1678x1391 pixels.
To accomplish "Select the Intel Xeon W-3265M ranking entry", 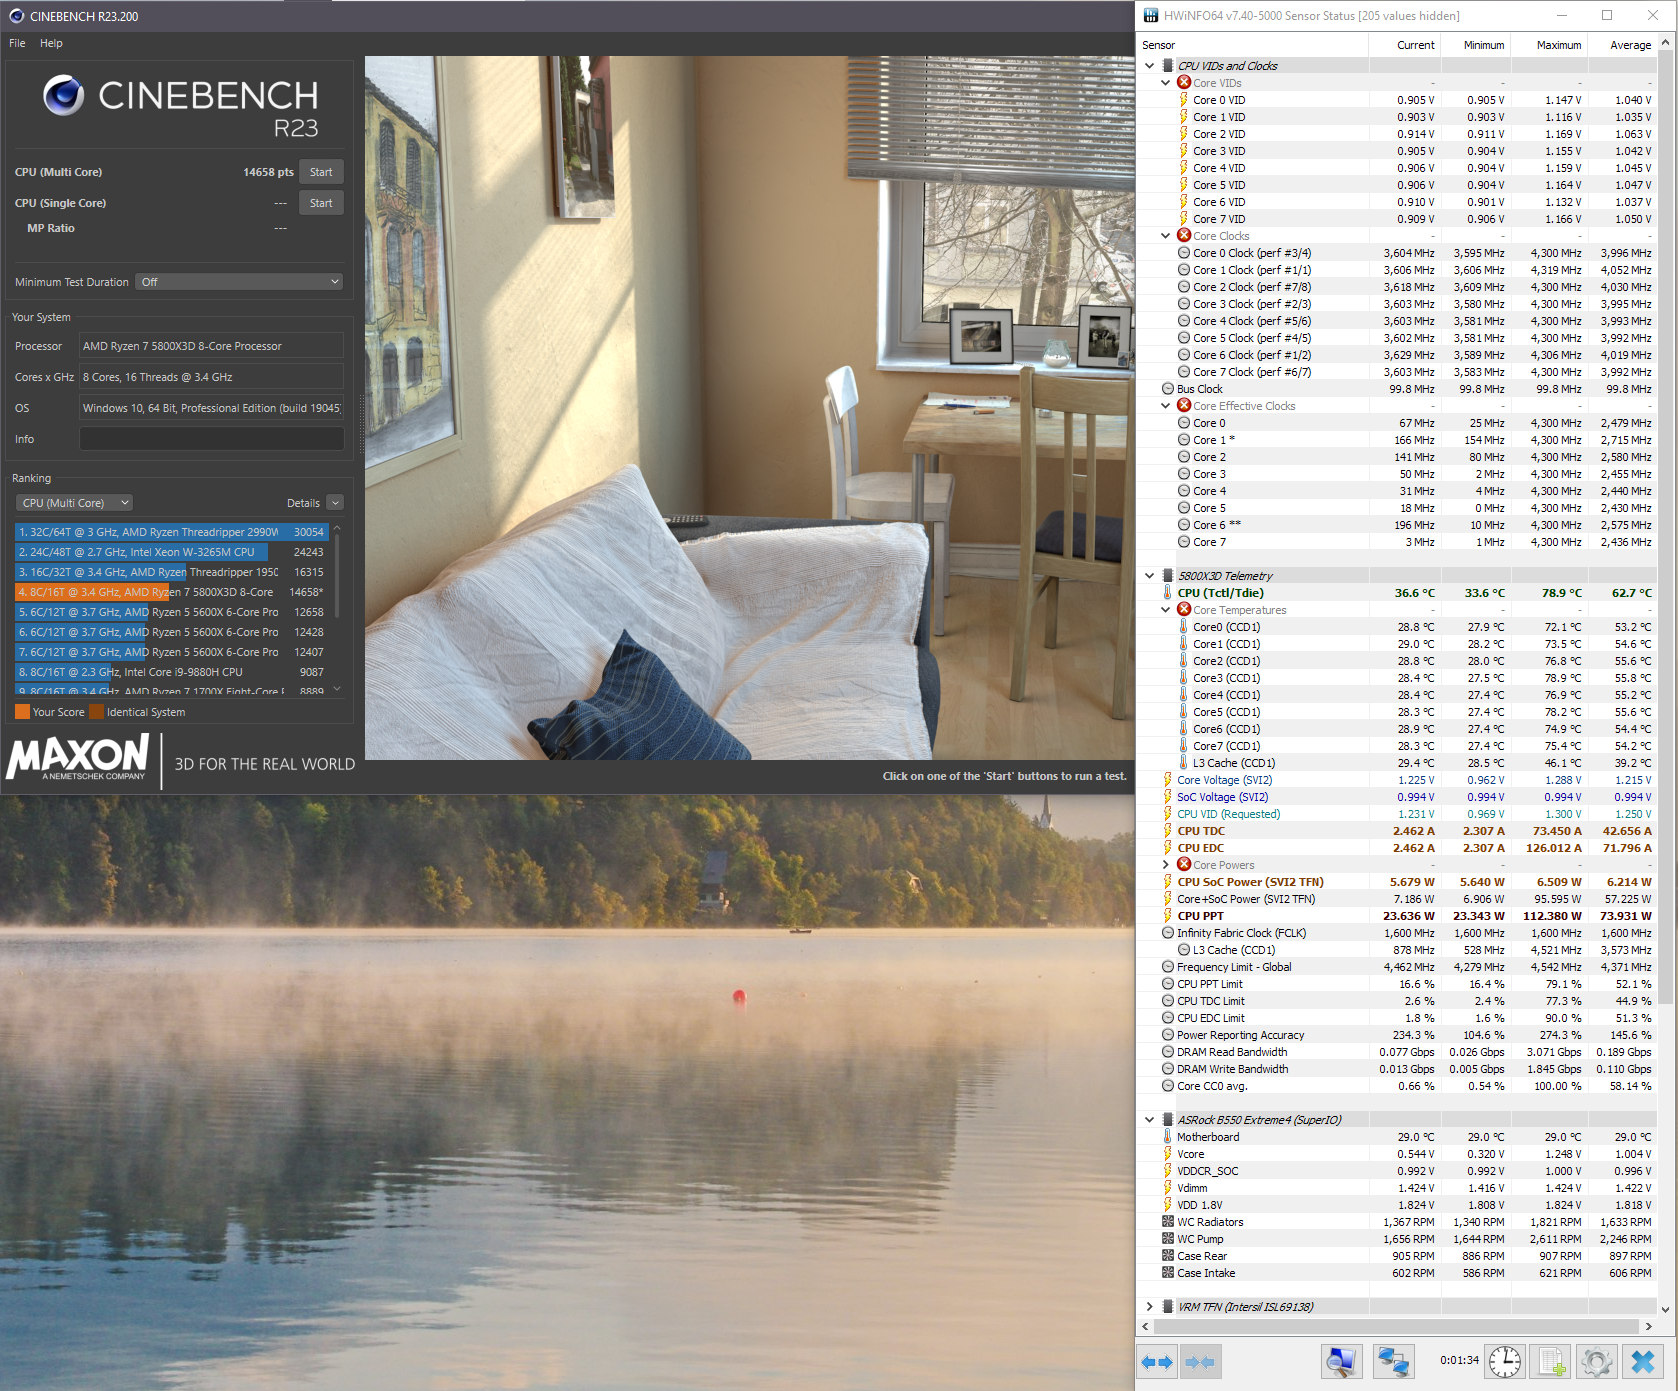I will coord(172,552).
